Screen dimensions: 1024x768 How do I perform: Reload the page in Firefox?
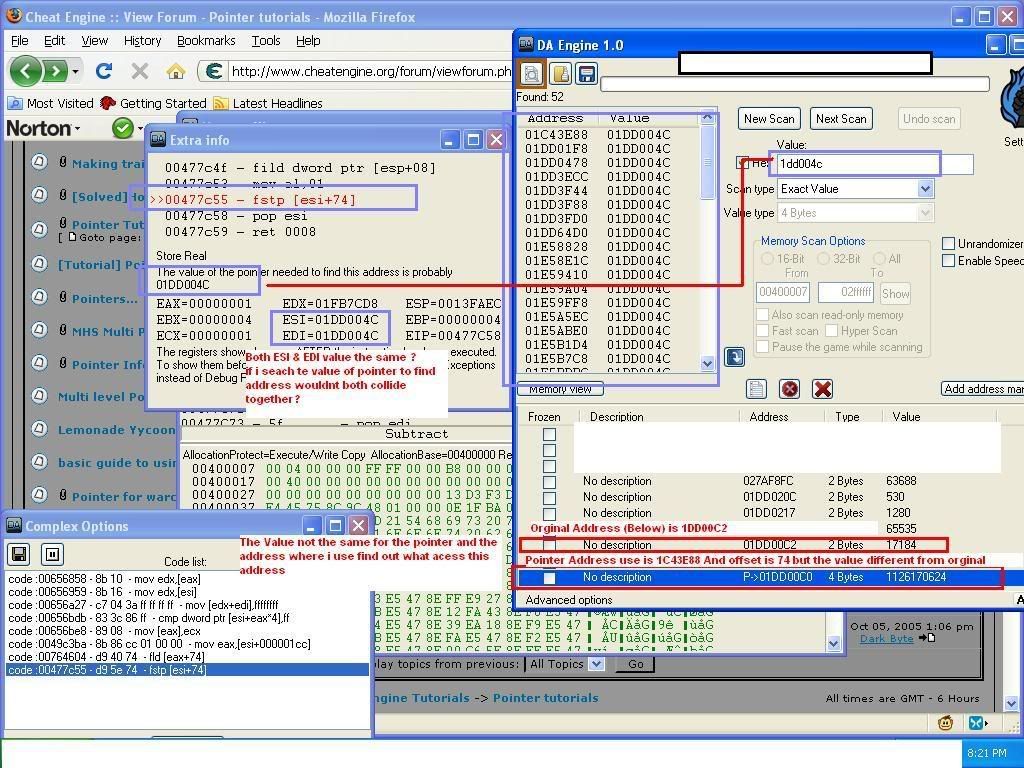coord(104,71)
